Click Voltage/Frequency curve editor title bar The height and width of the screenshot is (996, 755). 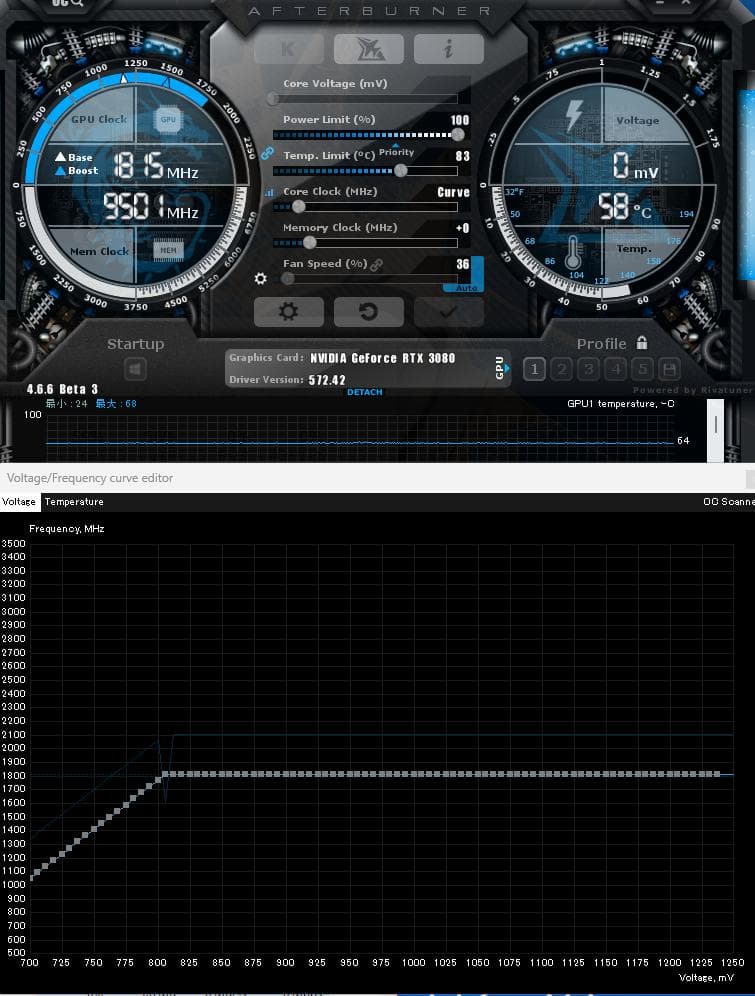click(377, 478)
